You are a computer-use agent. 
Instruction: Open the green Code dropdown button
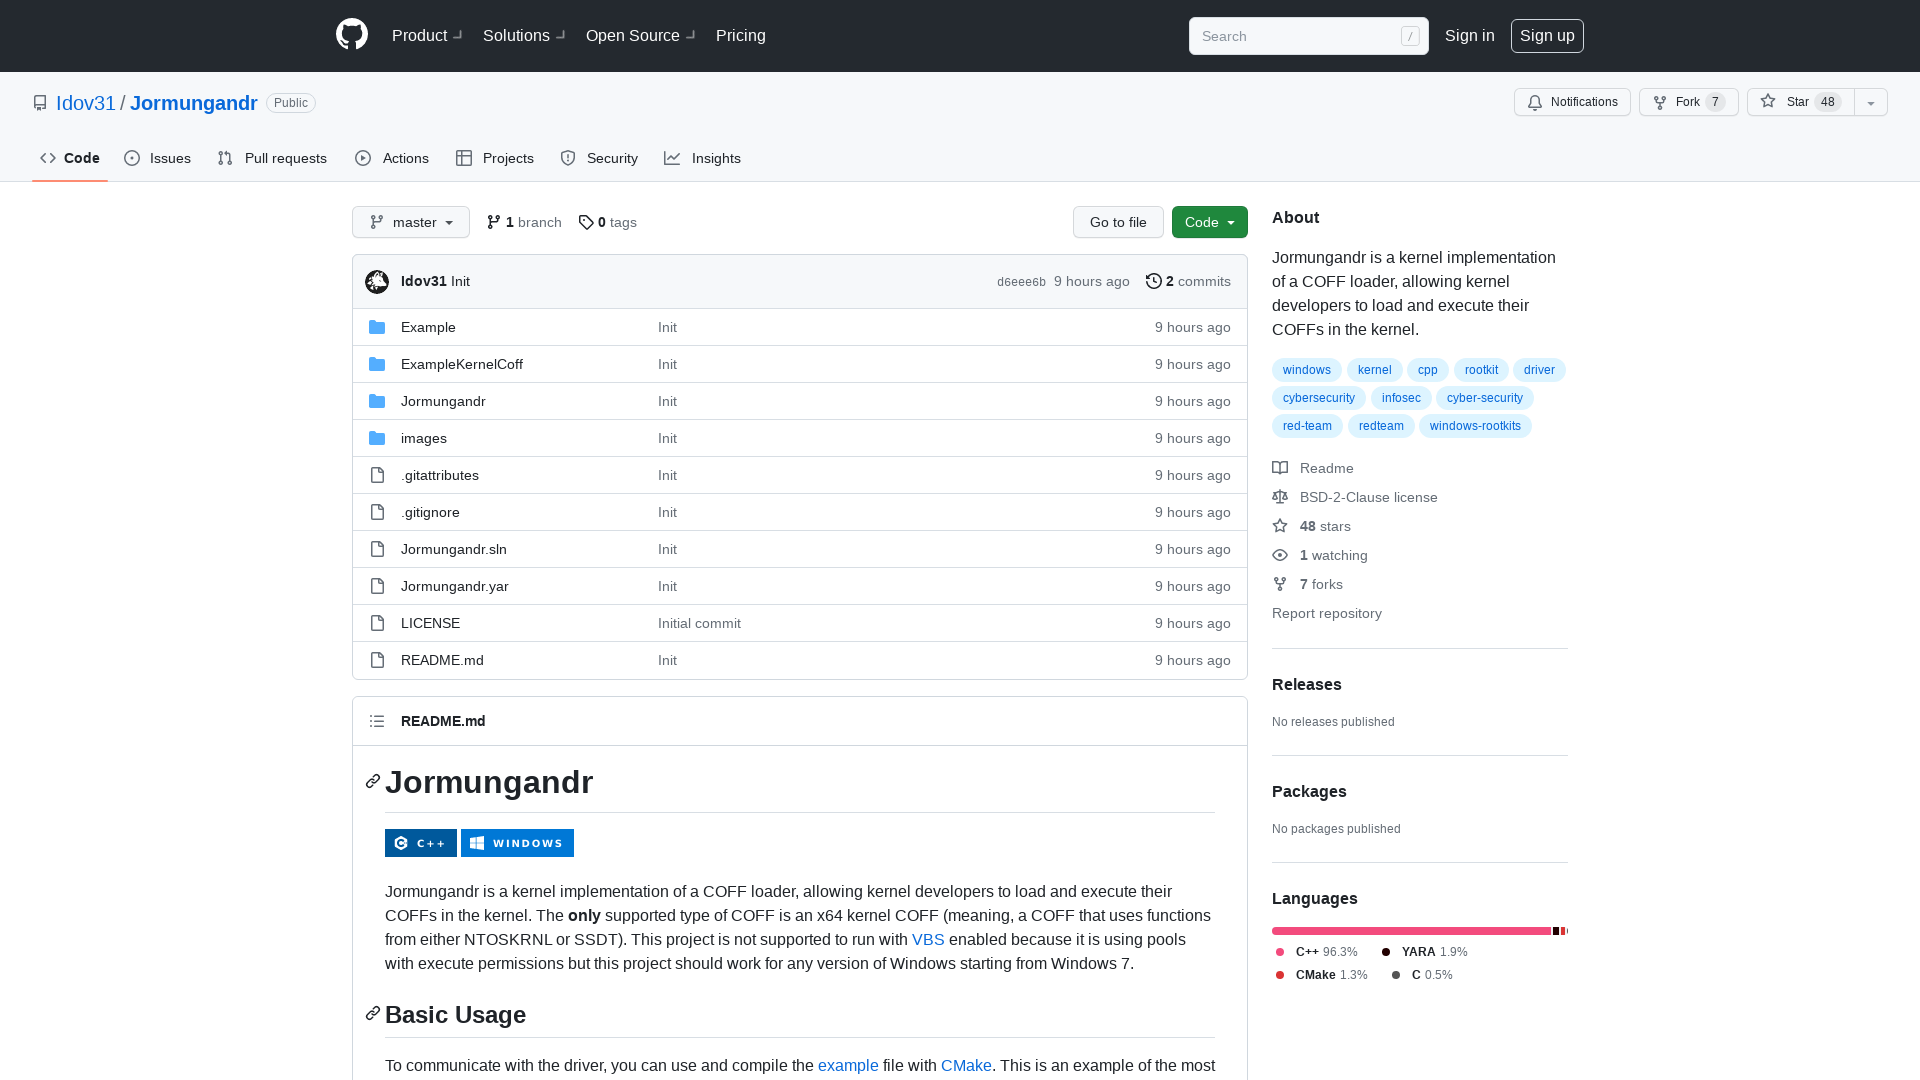(1210, 222)
